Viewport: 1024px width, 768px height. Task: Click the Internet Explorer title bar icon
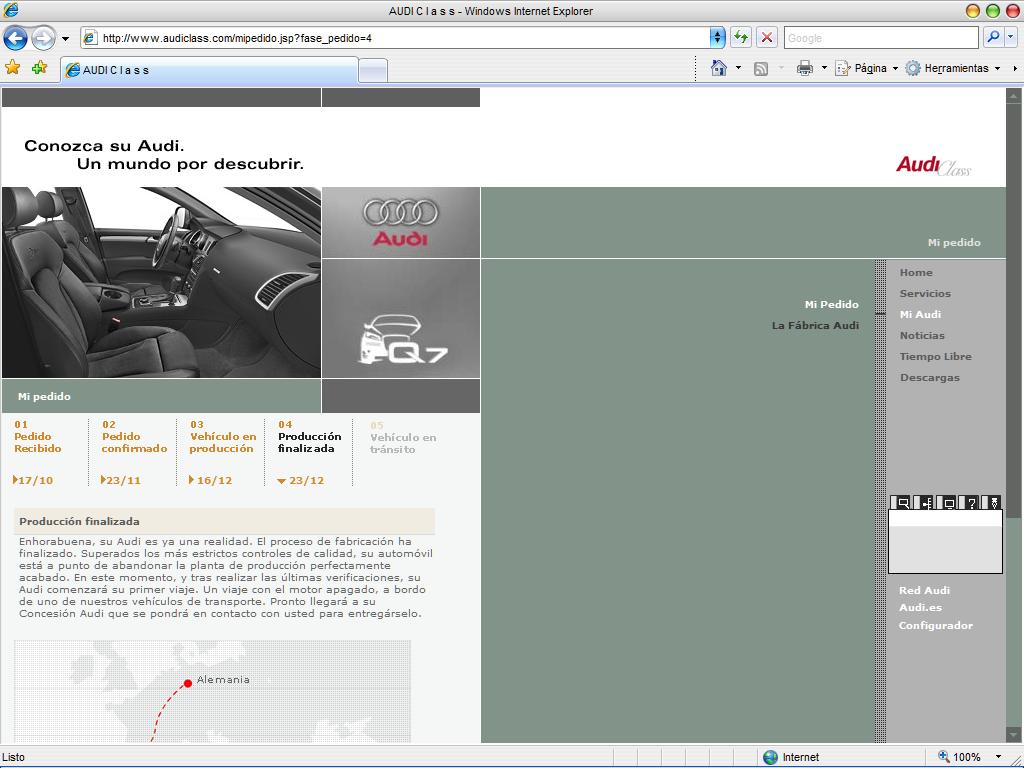click(10, 10)
